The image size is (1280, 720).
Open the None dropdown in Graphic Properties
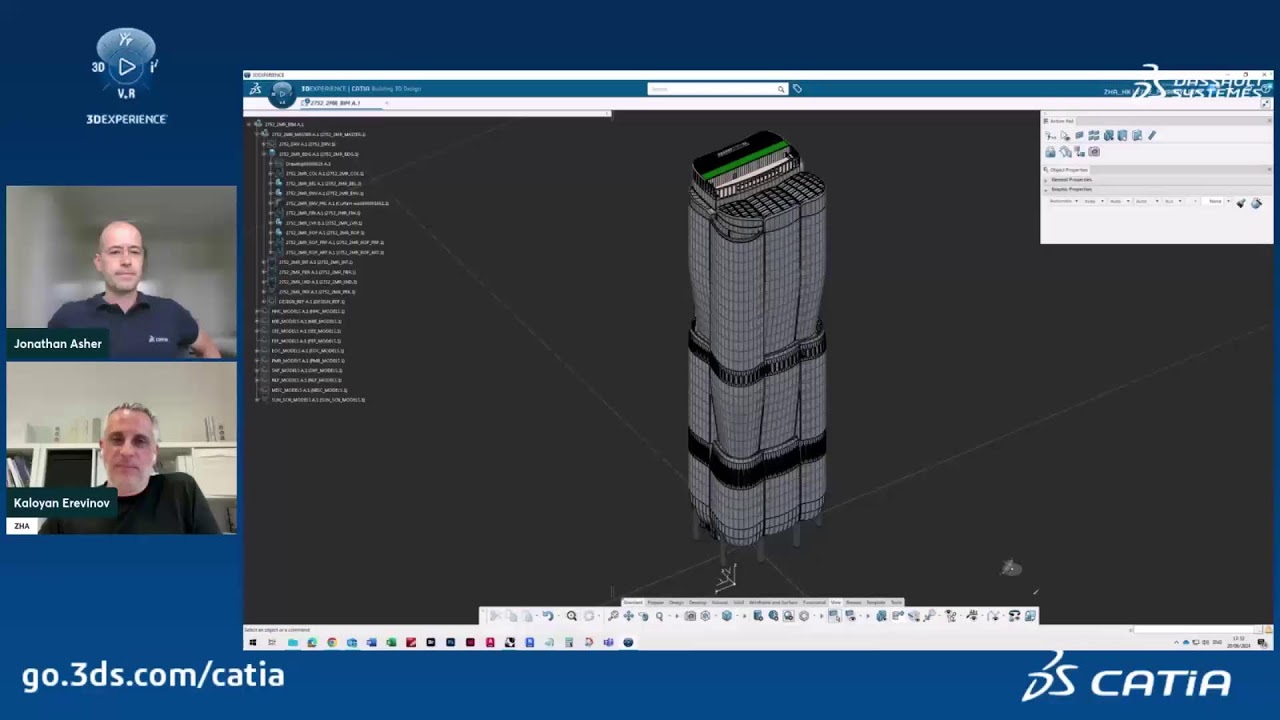click(x=1218, y=201)
